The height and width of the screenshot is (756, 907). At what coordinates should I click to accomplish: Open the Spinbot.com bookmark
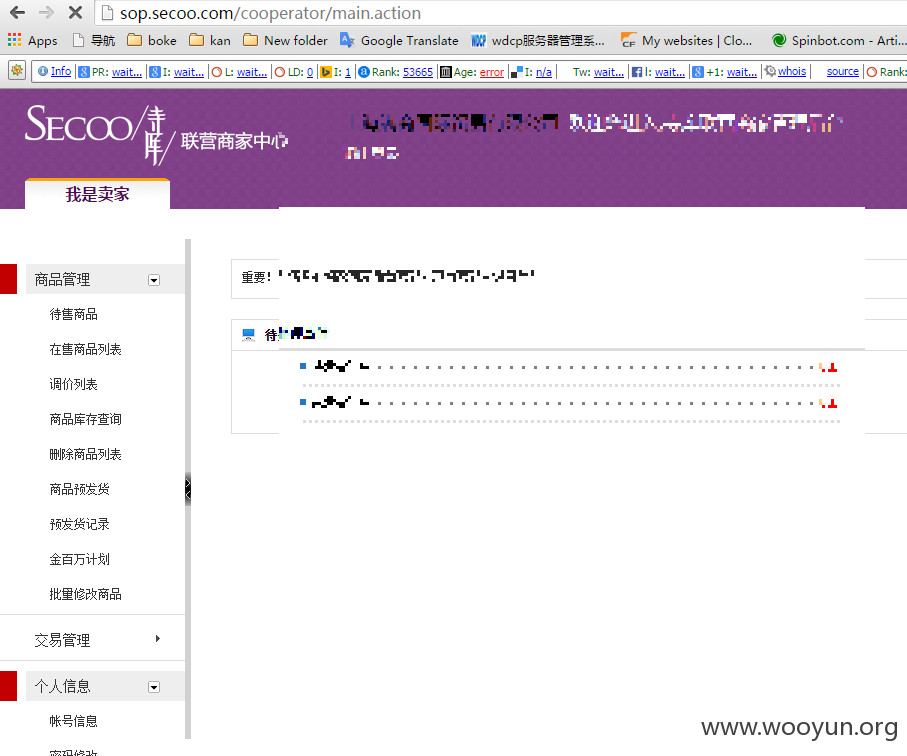[x=839, y=40]
